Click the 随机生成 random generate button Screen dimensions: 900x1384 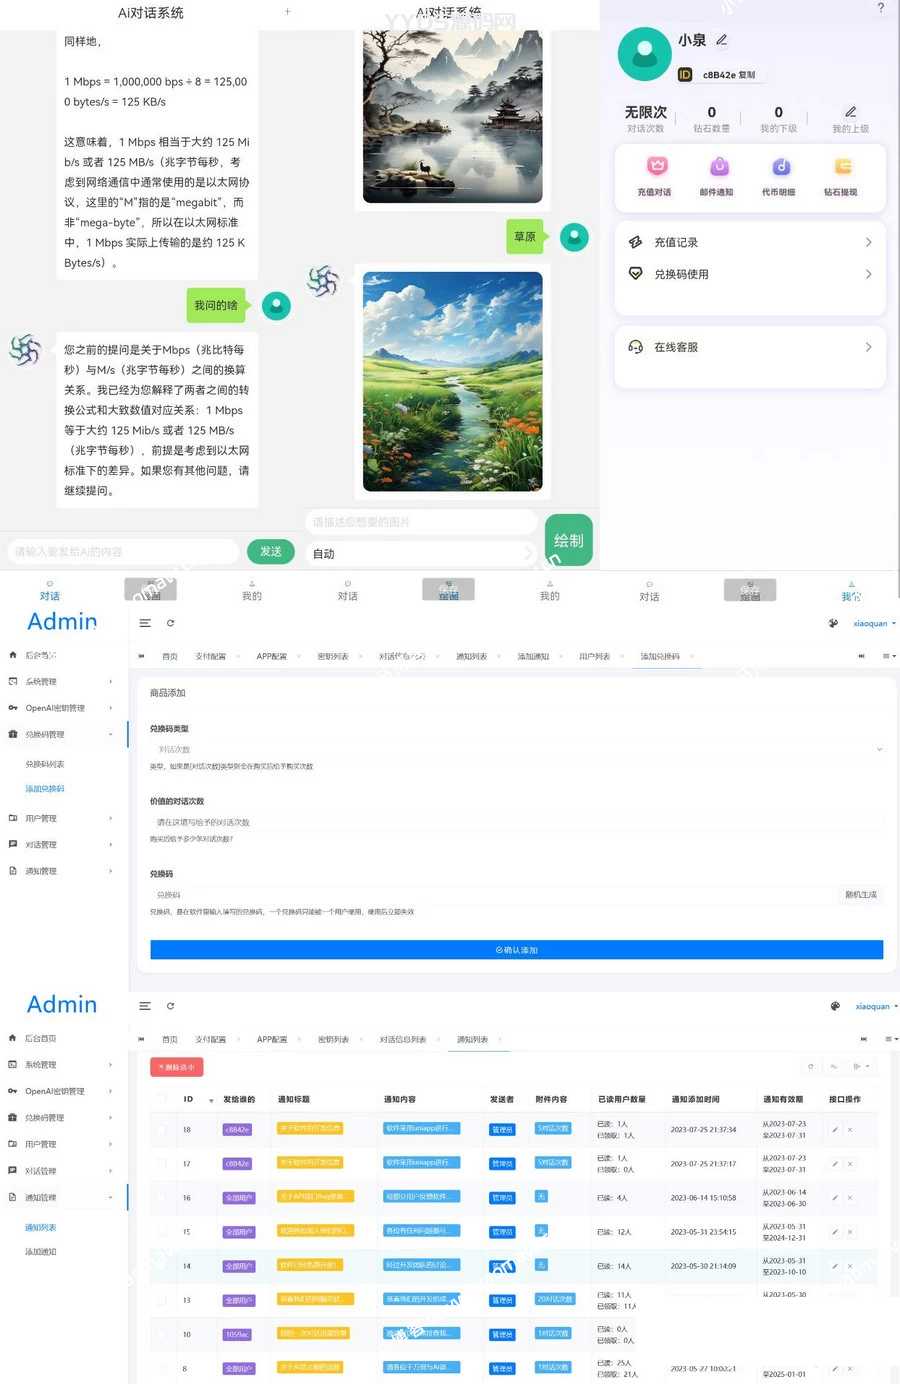tap(861, 895)
